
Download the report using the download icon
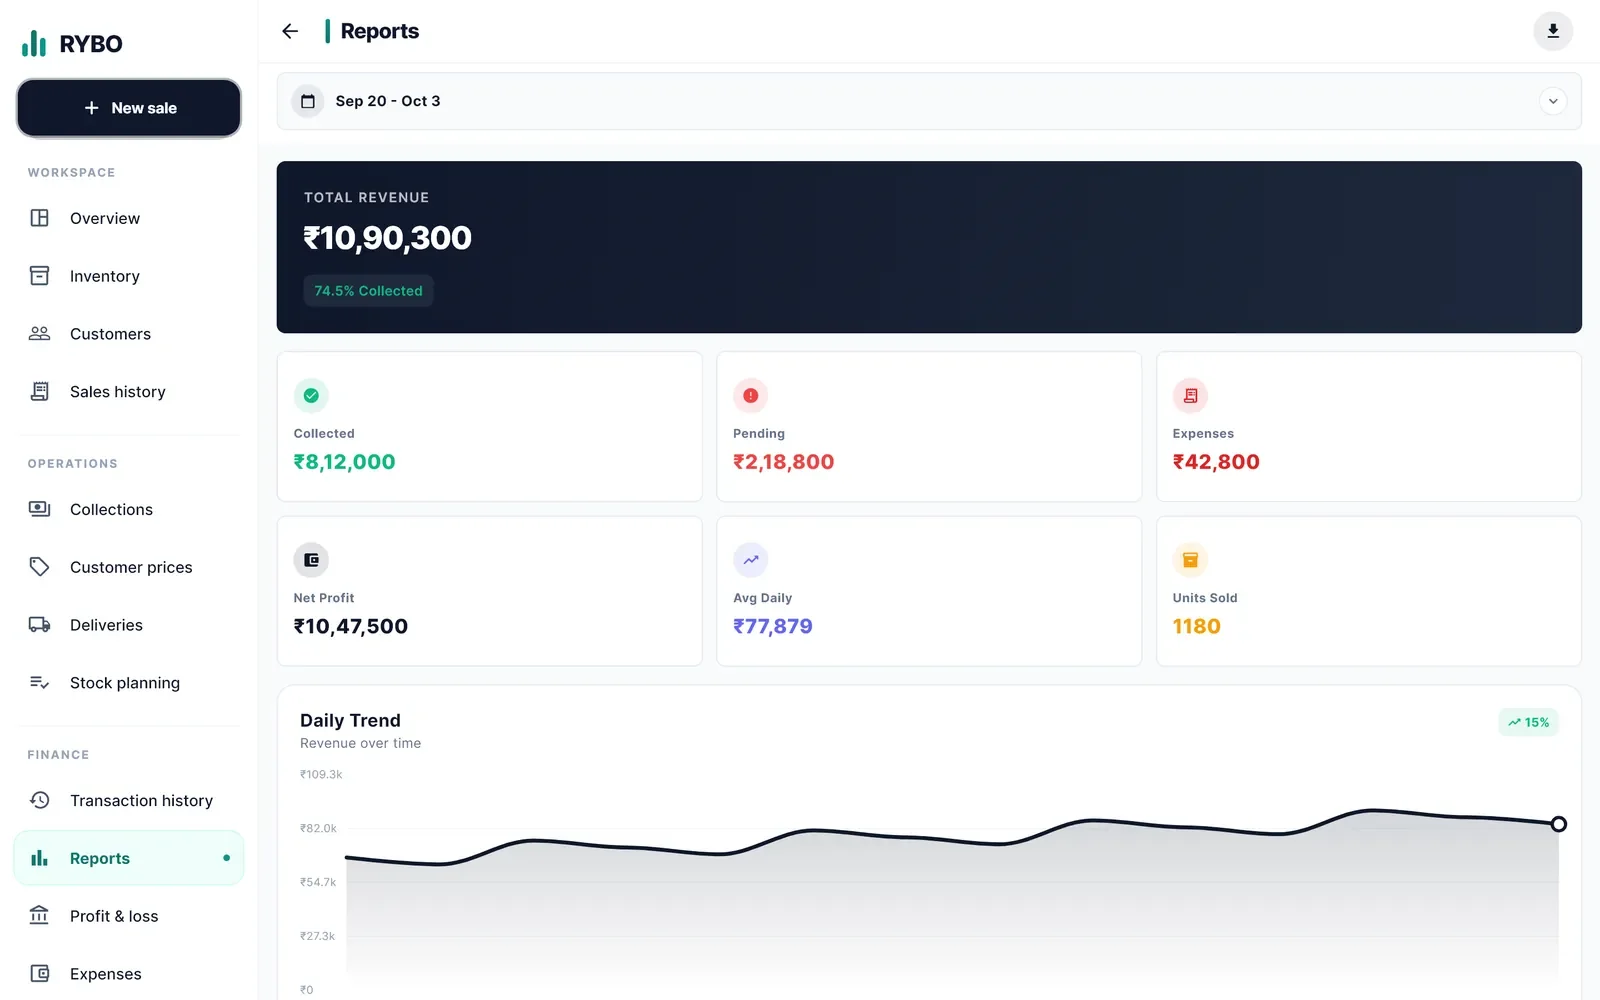1553,31
